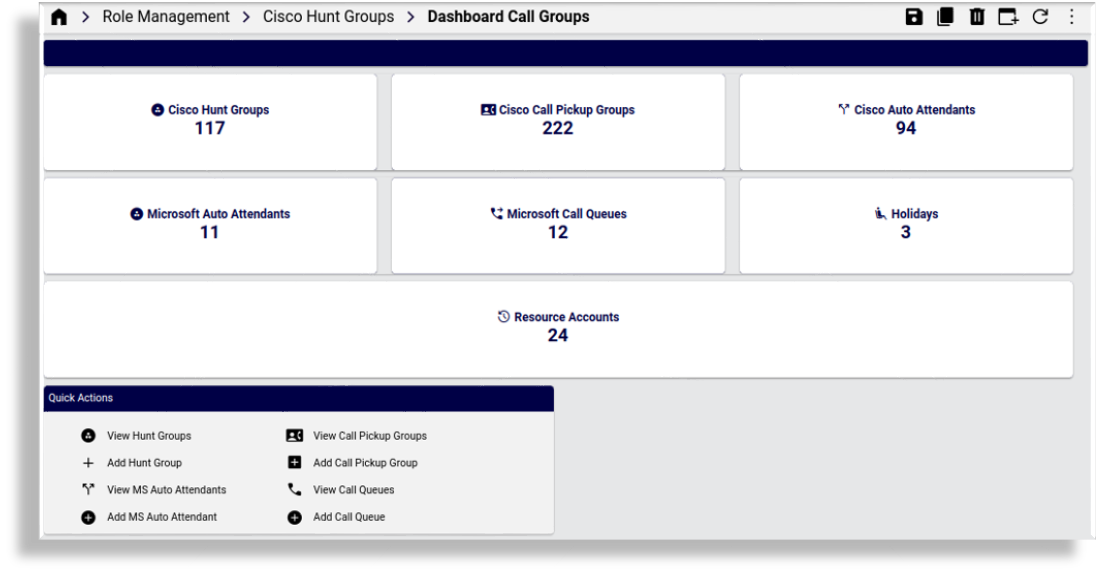1098x574 pixels.
Task: Go to the home icon in breadcrumb
Action: point(59,17)
